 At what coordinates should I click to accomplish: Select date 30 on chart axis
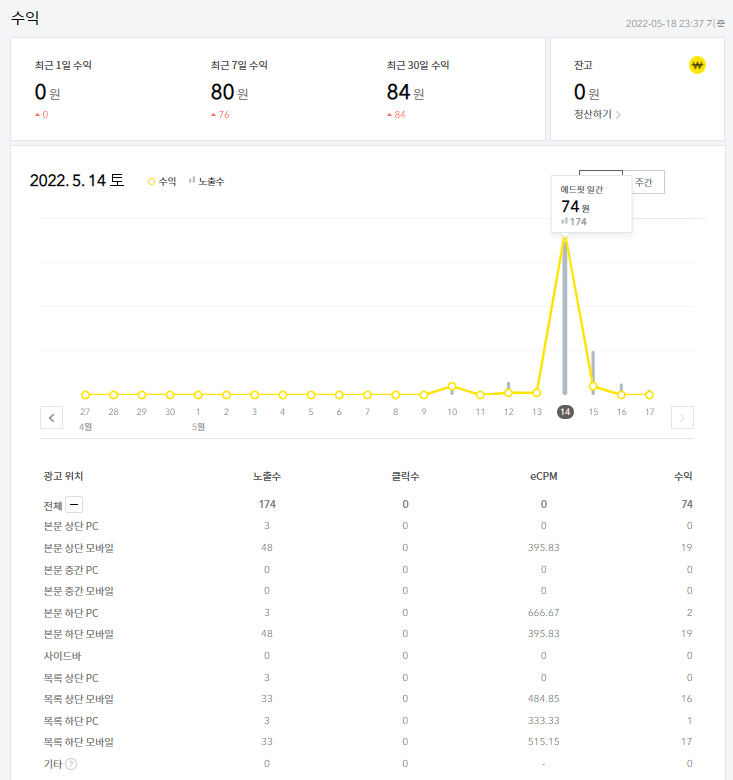point(170,412)
